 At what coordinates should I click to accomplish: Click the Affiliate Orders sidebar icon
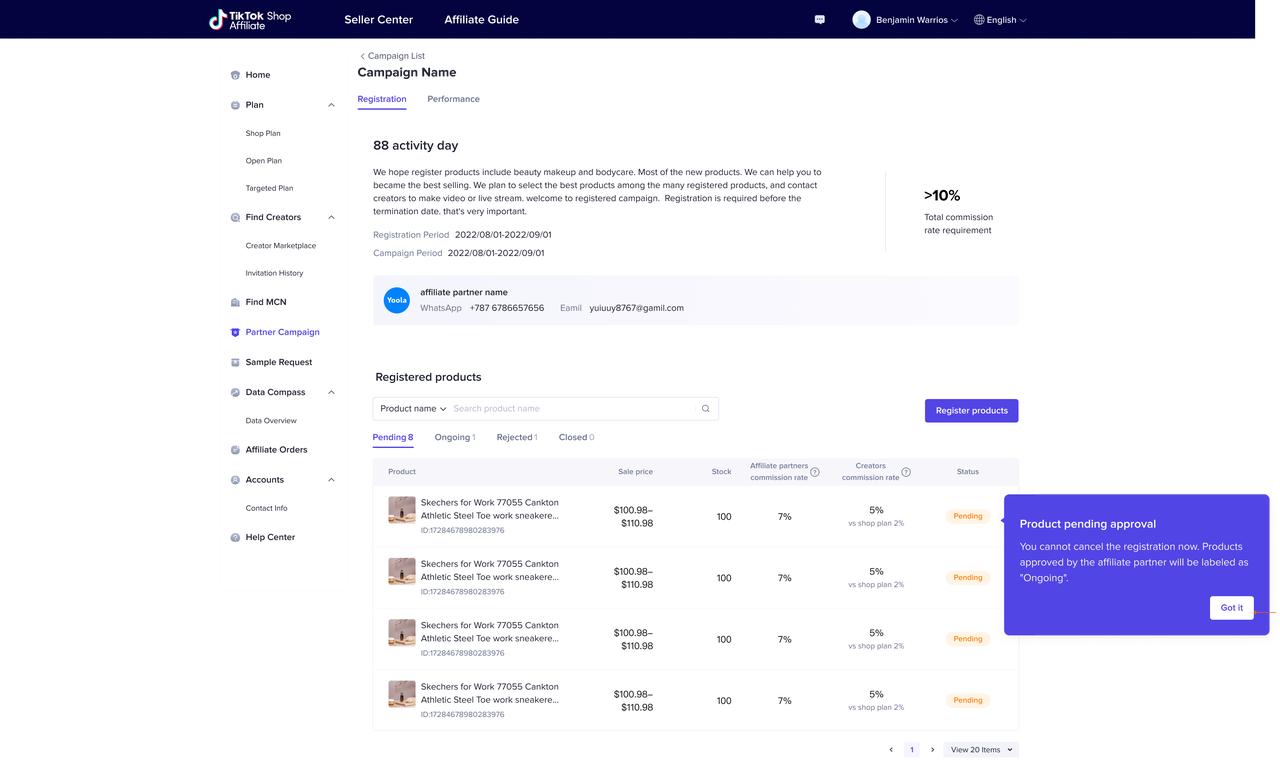pyautogui.click(x=235, y=450)
